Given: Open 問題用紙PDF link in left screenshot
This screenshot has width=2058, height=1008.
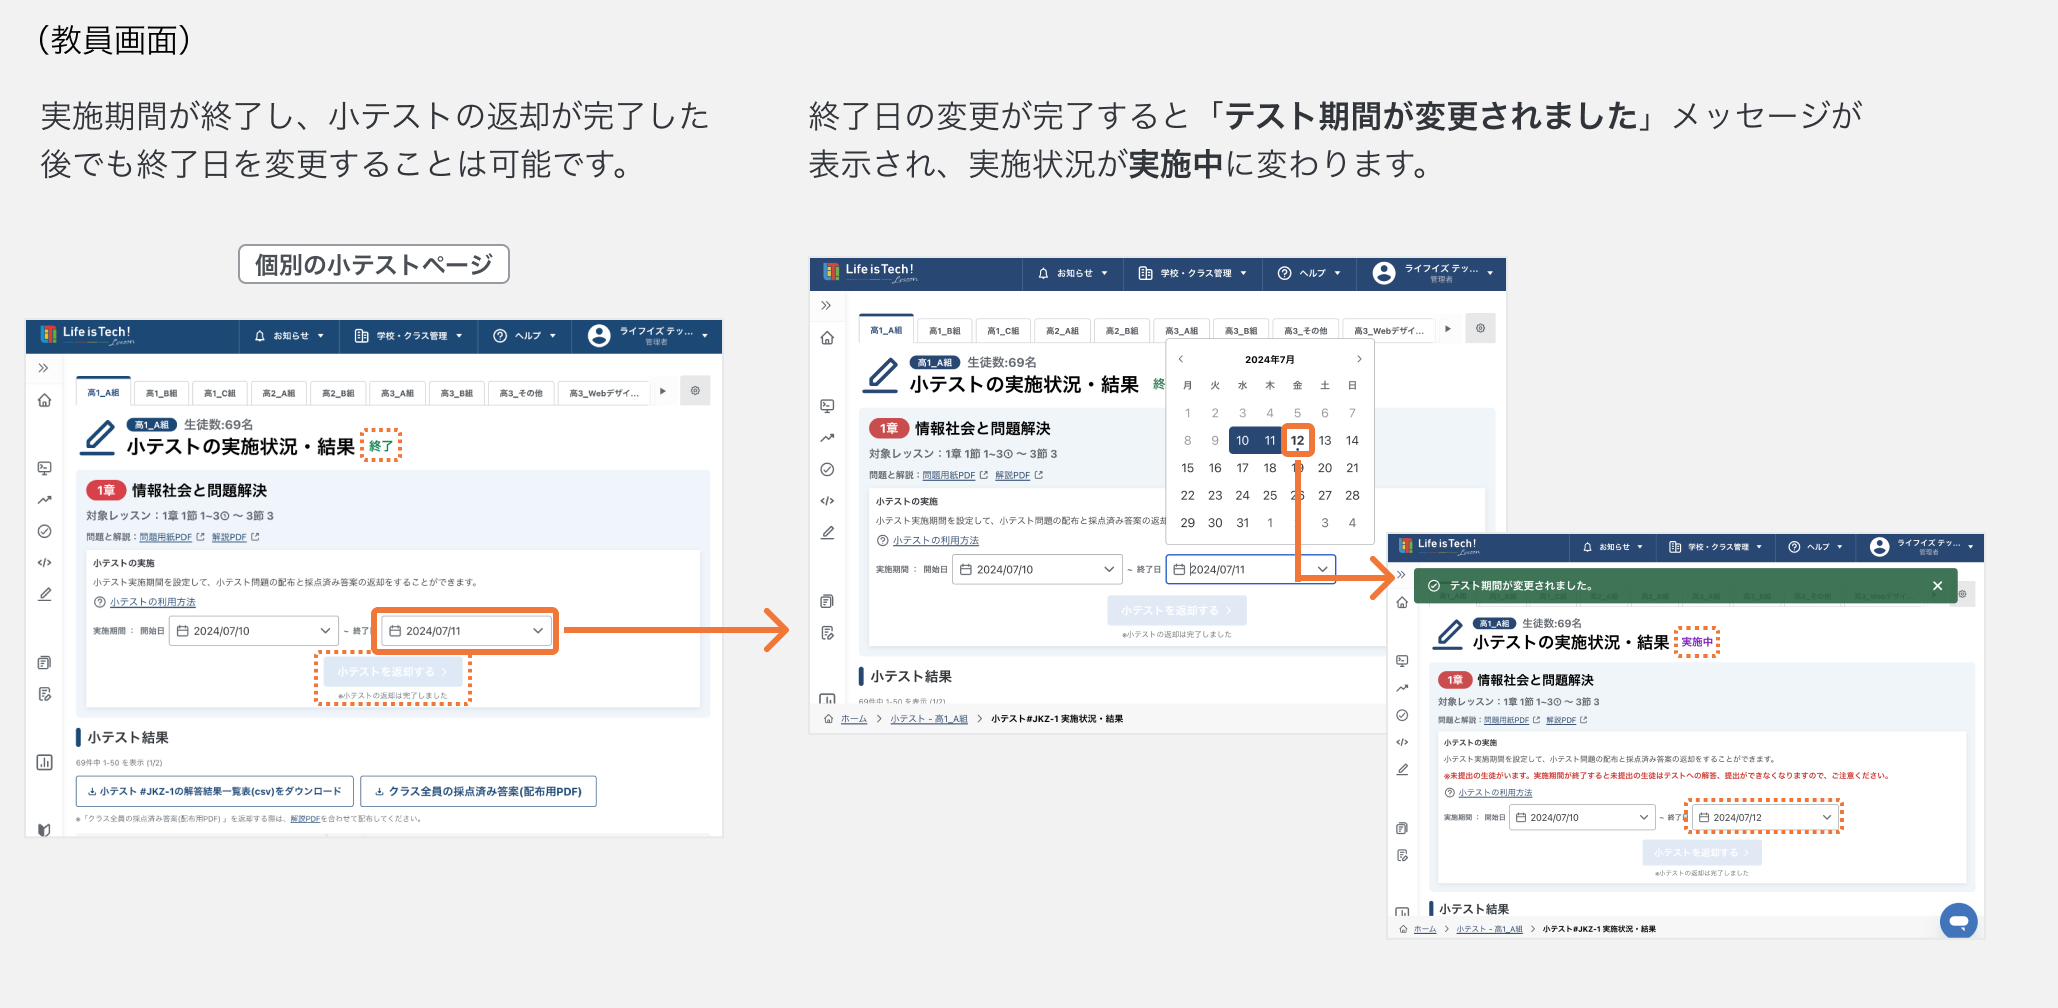Looking at the screenshot, I should tap(166, 537).
